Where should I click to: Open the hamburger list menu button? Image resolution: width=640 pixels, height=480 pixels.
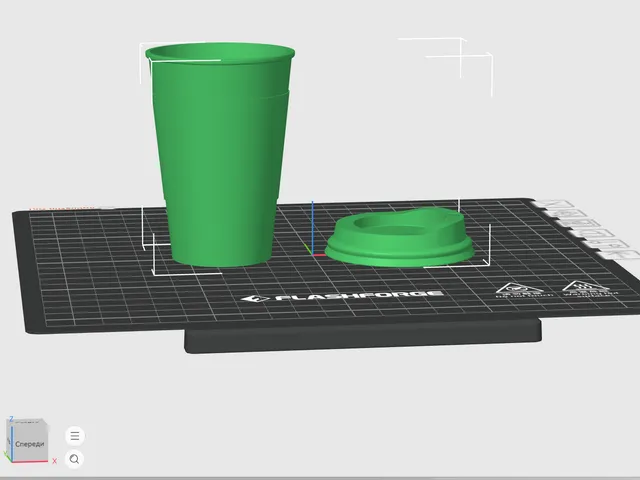(x=75, y=436)
